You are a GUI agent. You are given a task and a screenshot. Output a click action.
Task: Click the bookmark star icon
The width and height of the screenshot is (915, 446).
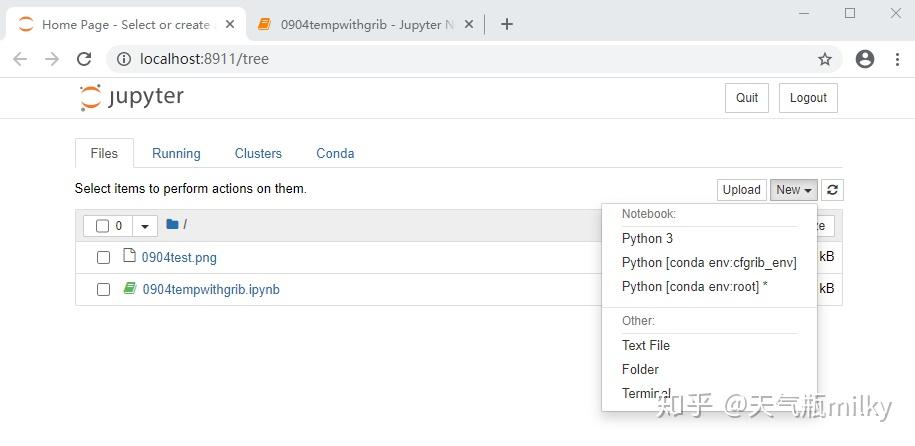(x=825, y=59)
